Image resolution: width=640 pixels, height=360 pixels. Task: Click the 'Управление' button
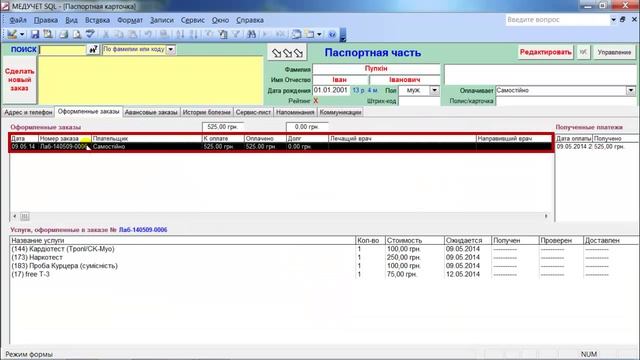[x=614, y=52]
